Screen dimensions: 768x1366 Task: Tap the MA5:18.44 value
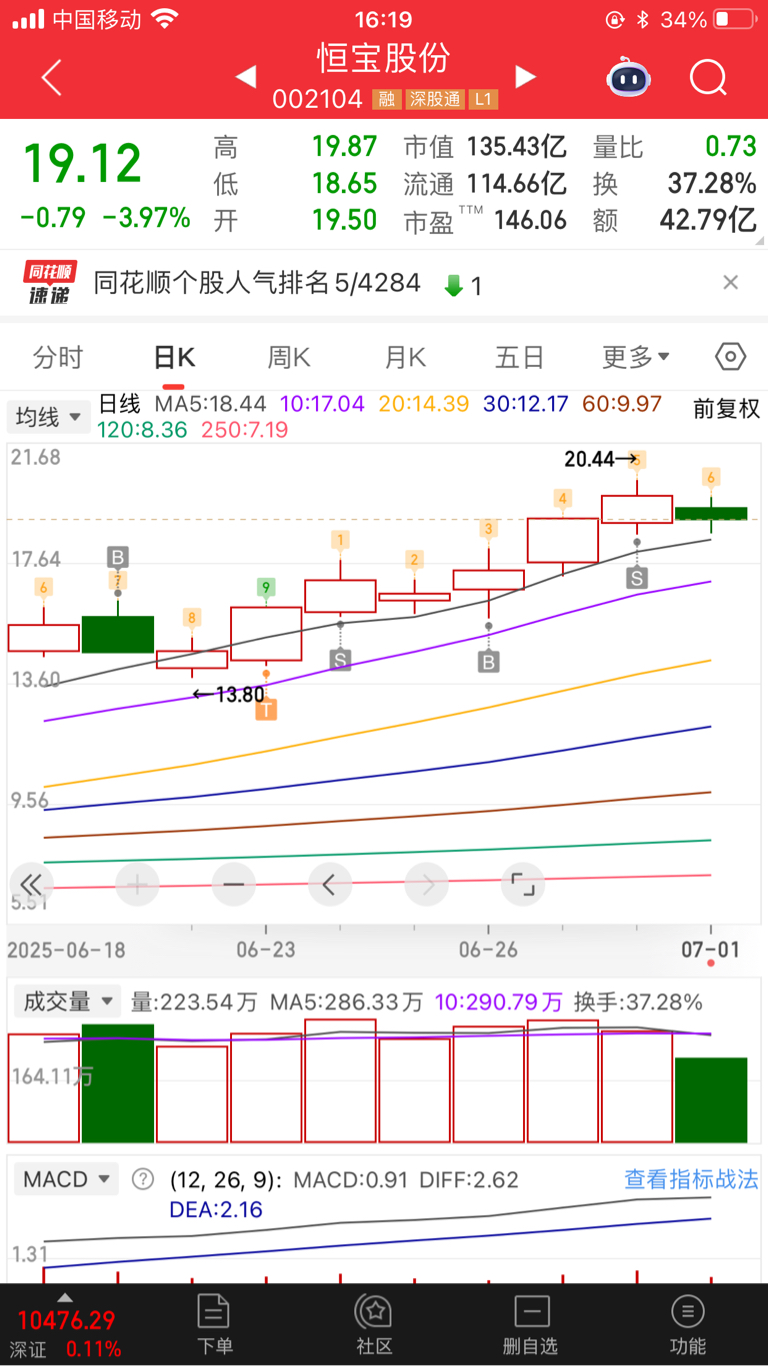[x=210, y=404]
